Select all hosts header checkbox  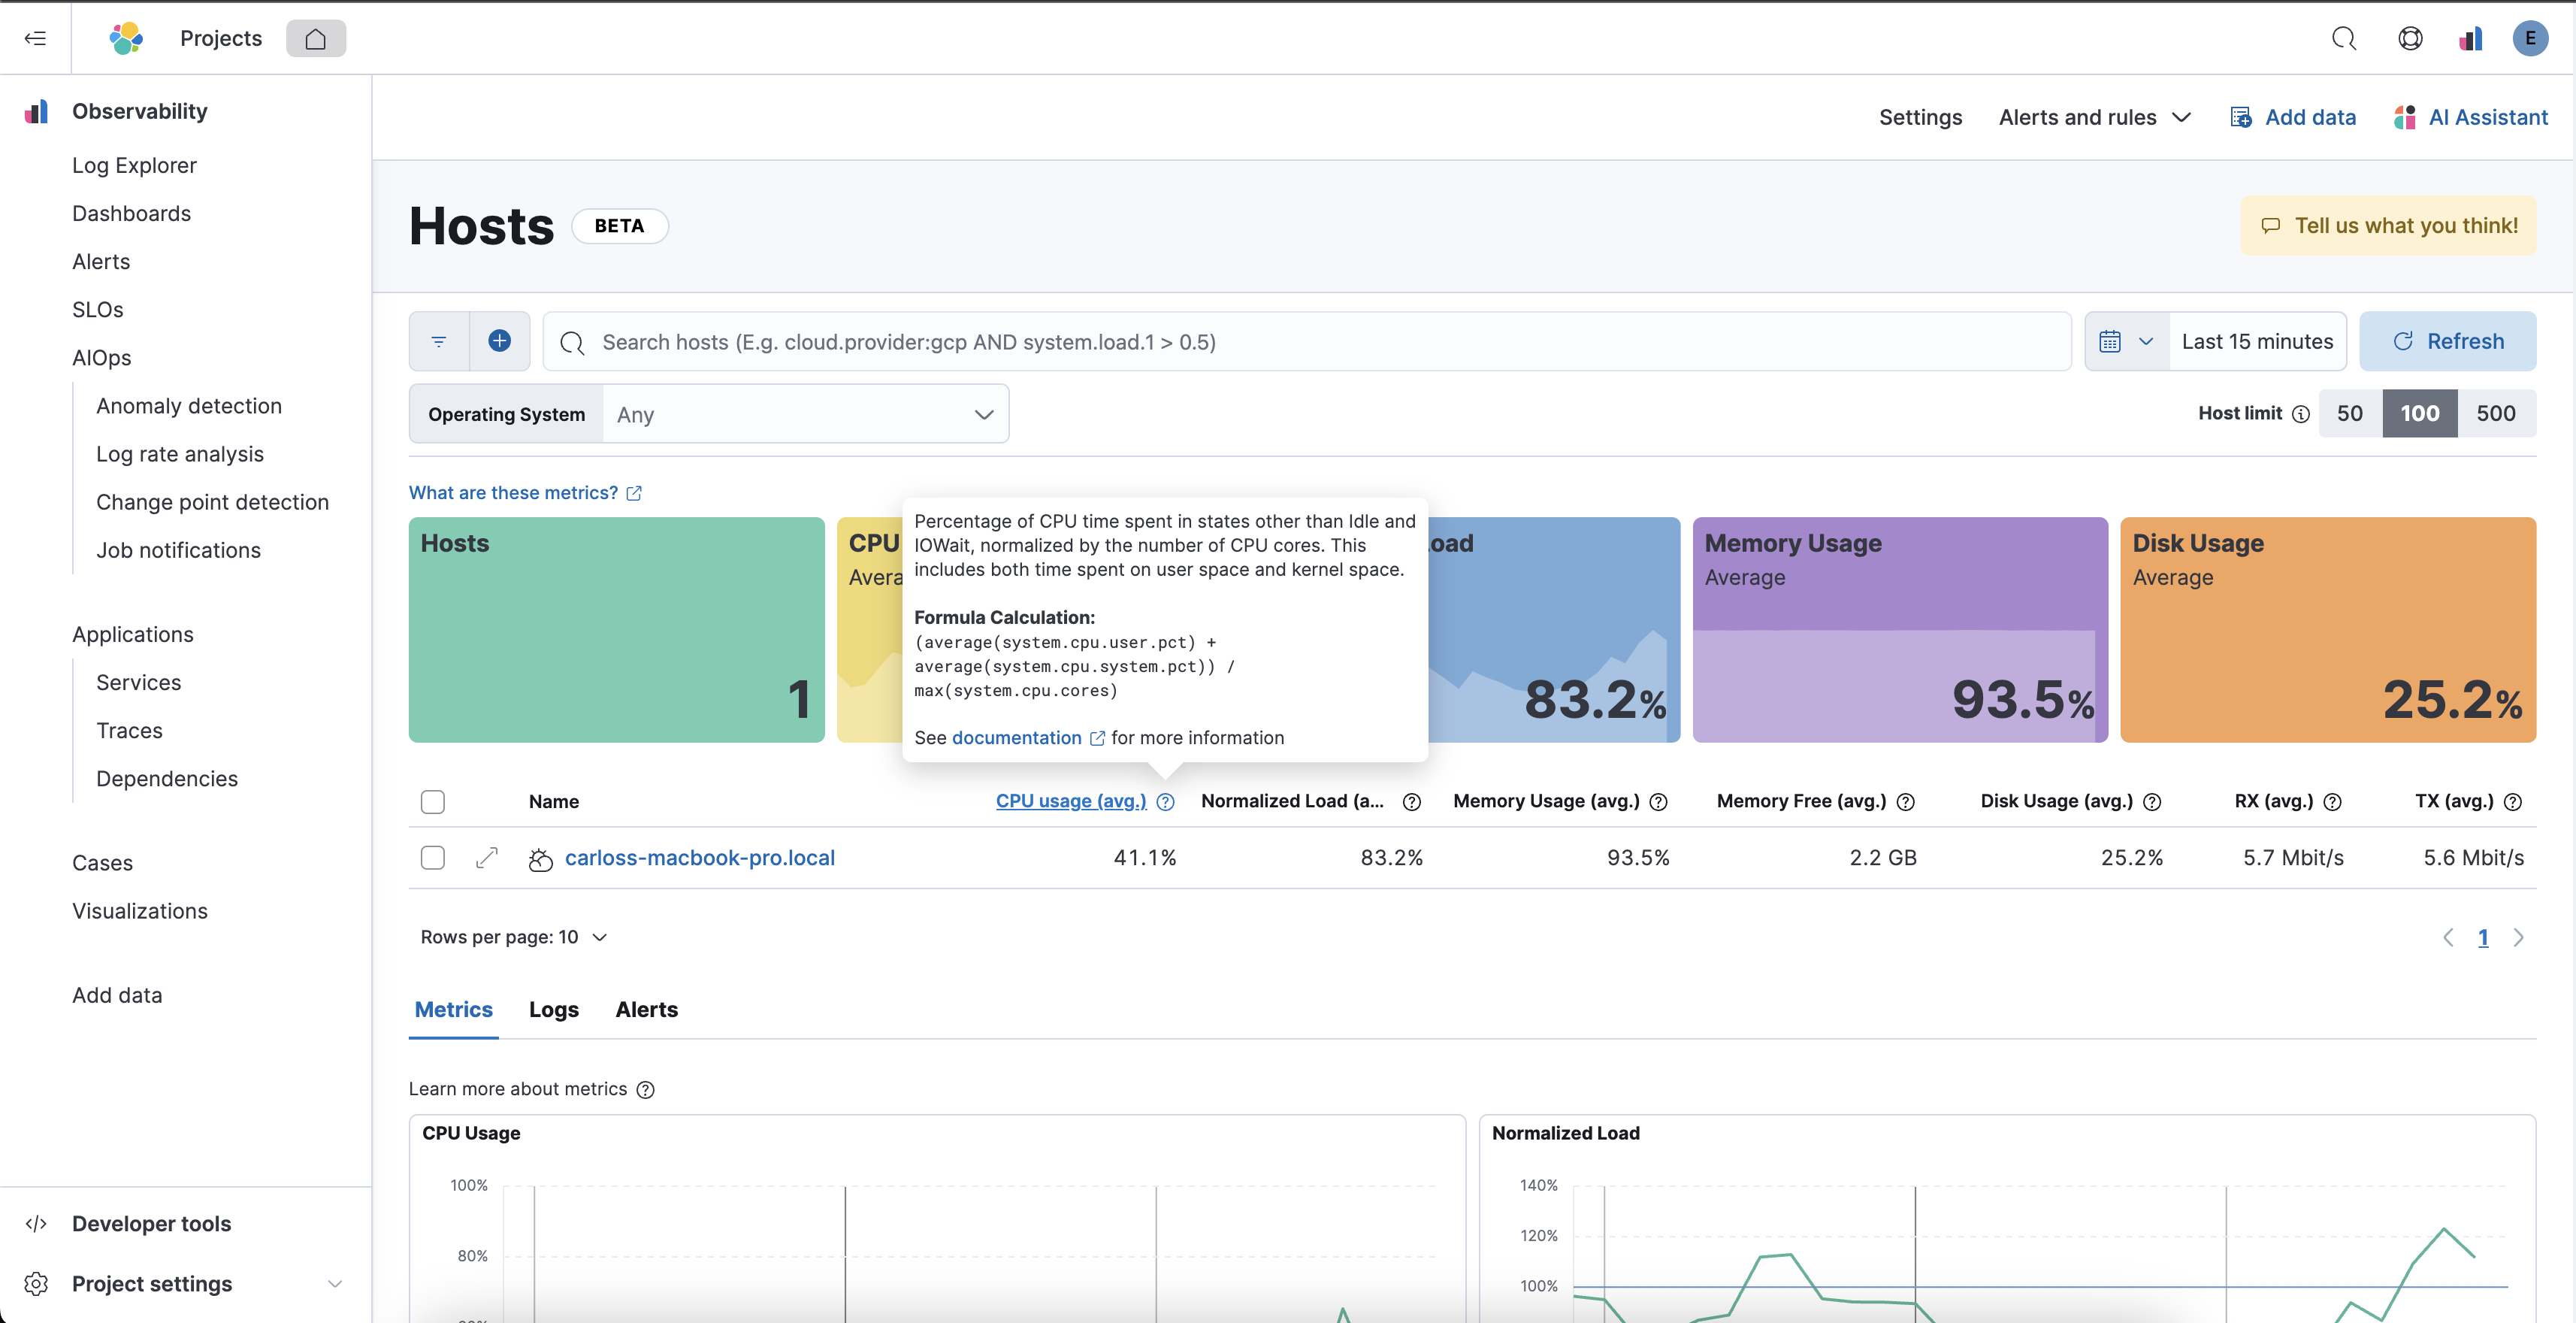[x=433, y=802]
